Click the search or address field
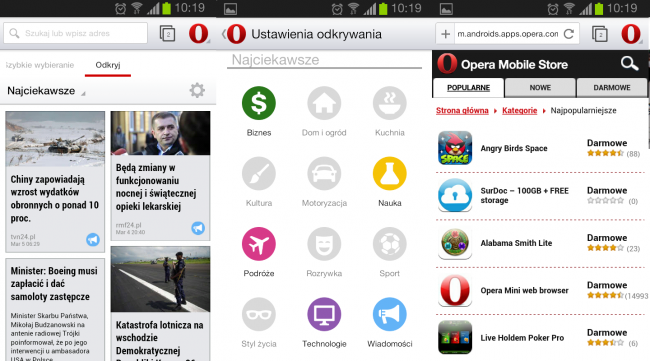The height and width of the screenshot is (361, 650). click(75, 33)
